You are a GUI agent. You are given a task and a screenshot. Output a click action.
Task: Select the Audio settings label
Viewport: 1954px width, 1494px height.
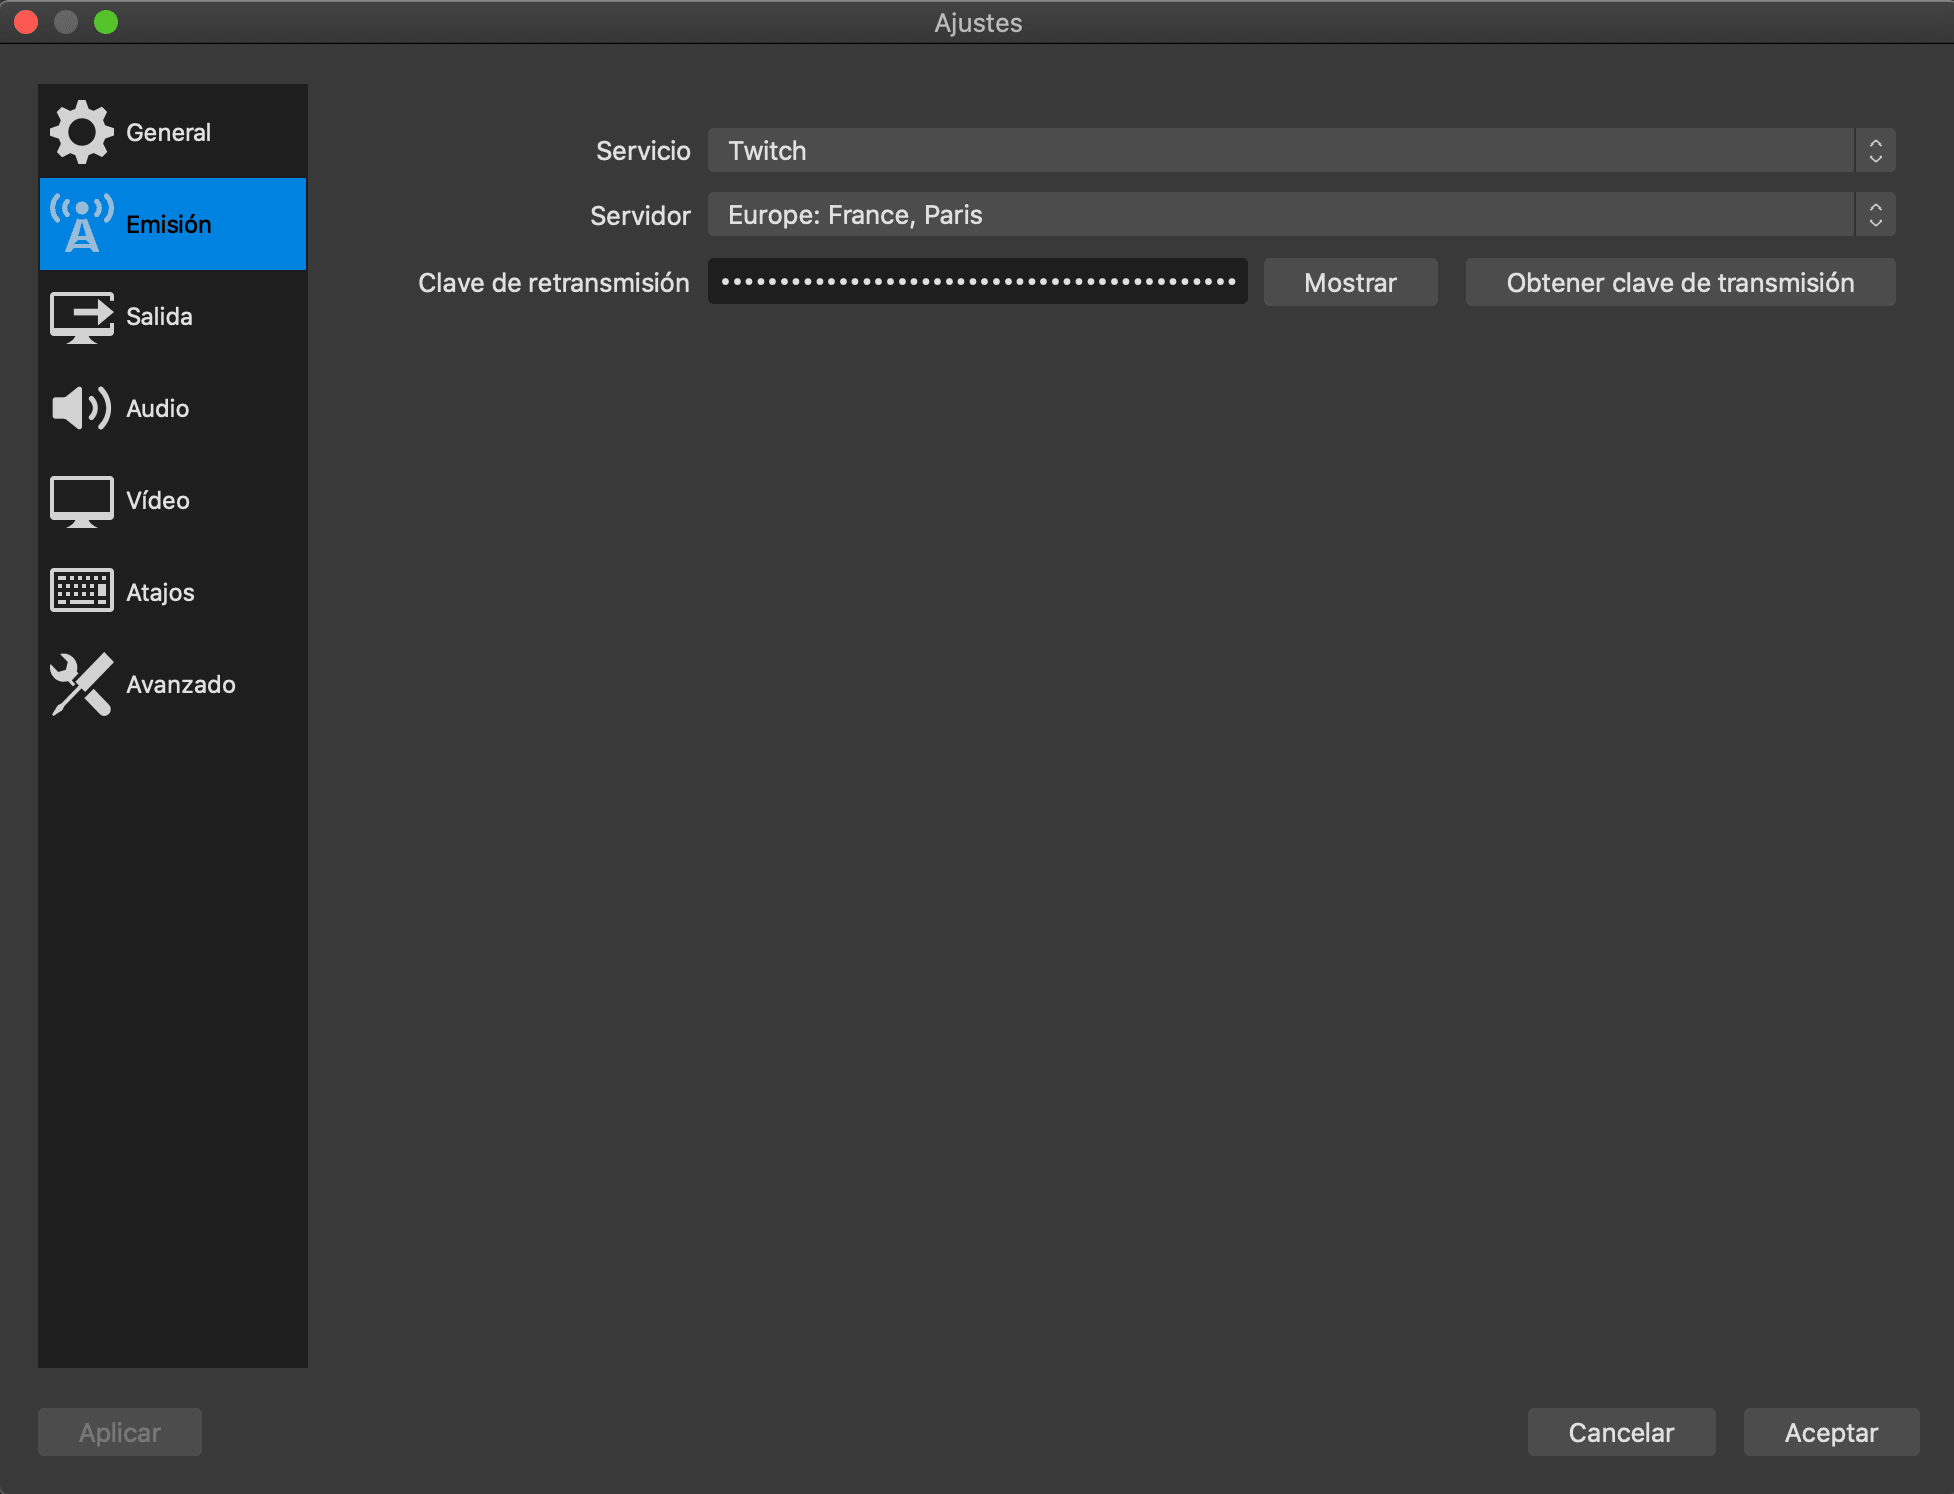tap(158, 408)
